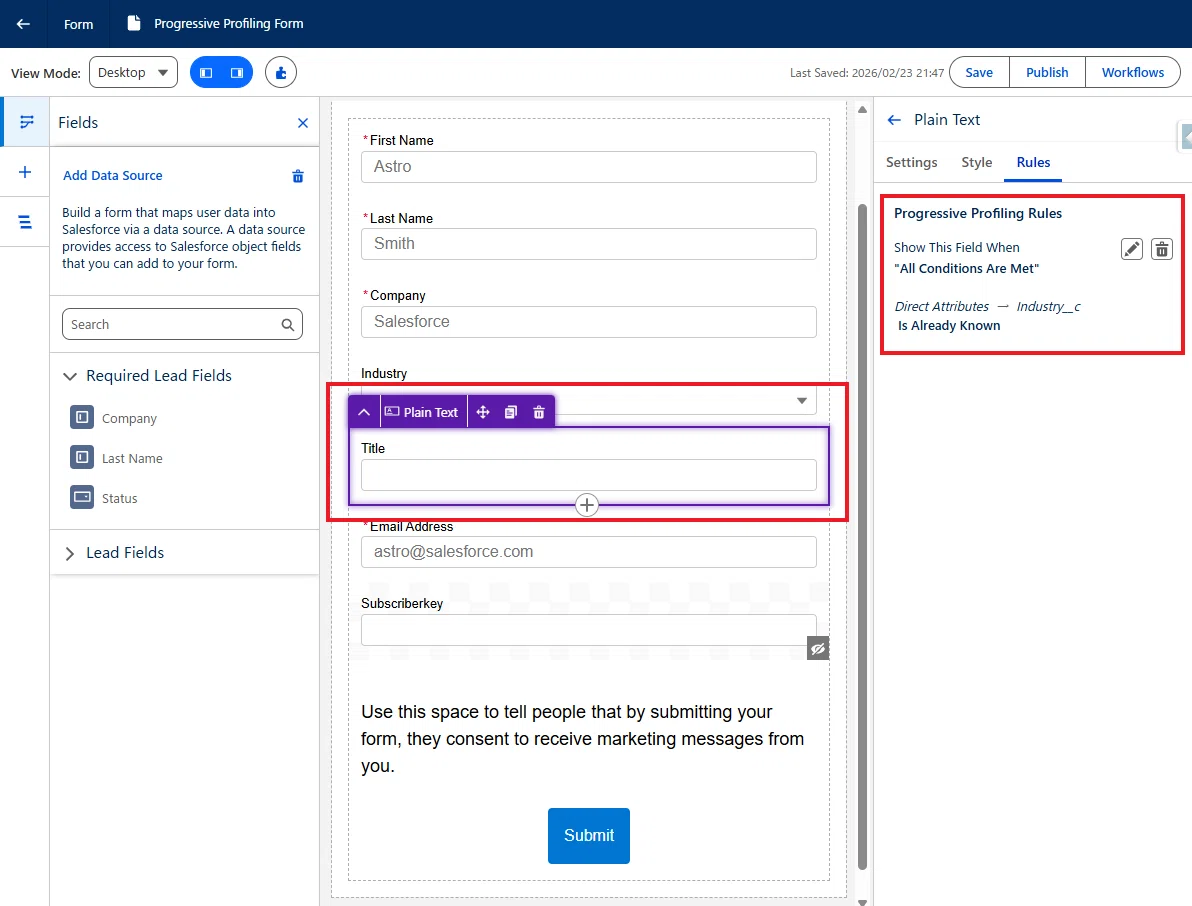Click Plain Text component label
Viewport: 1192px width, 906px height.
[422, 412]
